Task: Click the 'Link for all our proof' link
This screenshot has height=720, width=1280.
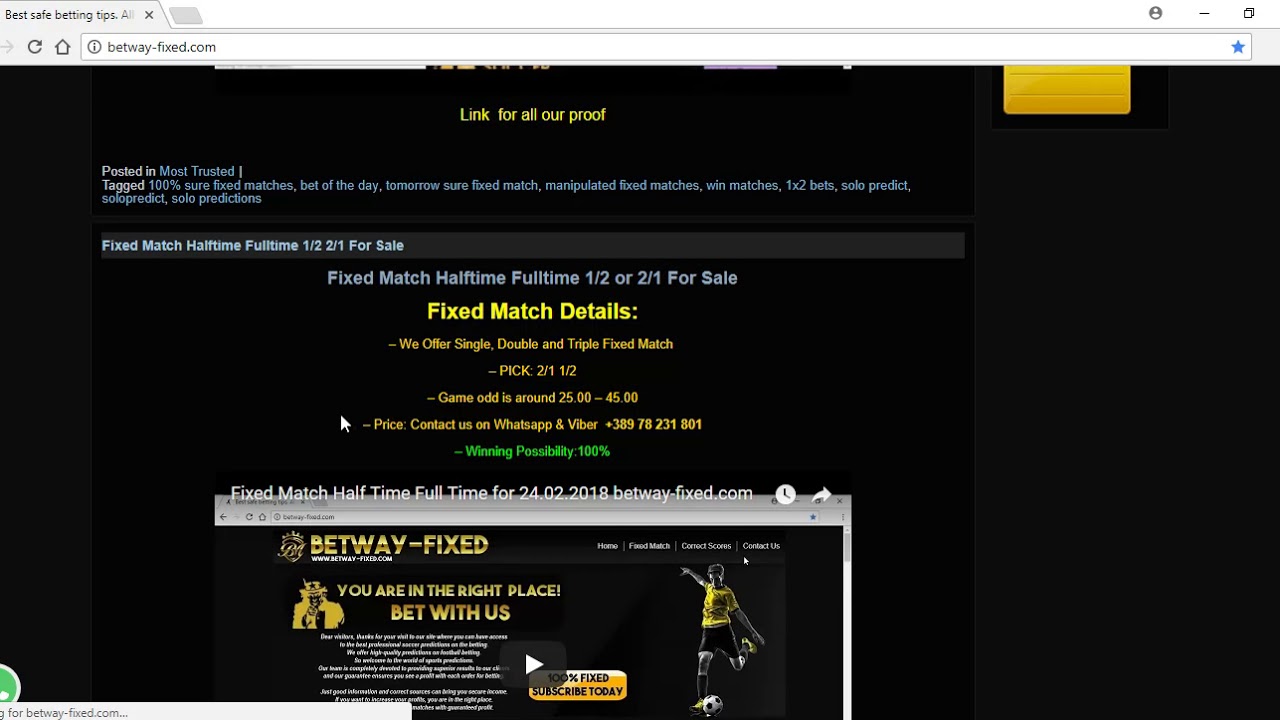Action: coord(532,115)
